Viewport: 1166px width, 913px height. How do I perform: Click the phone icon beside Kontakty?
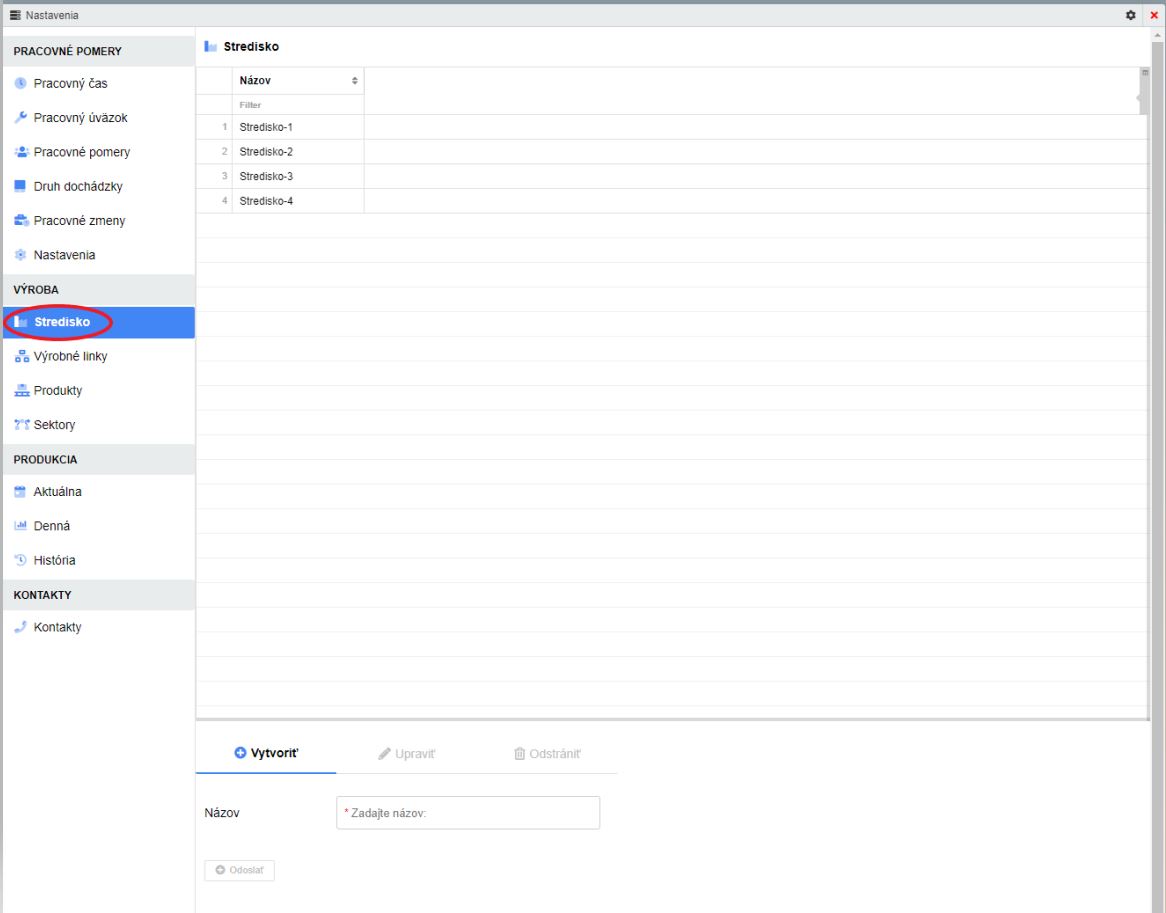click(x=20, y=627)
